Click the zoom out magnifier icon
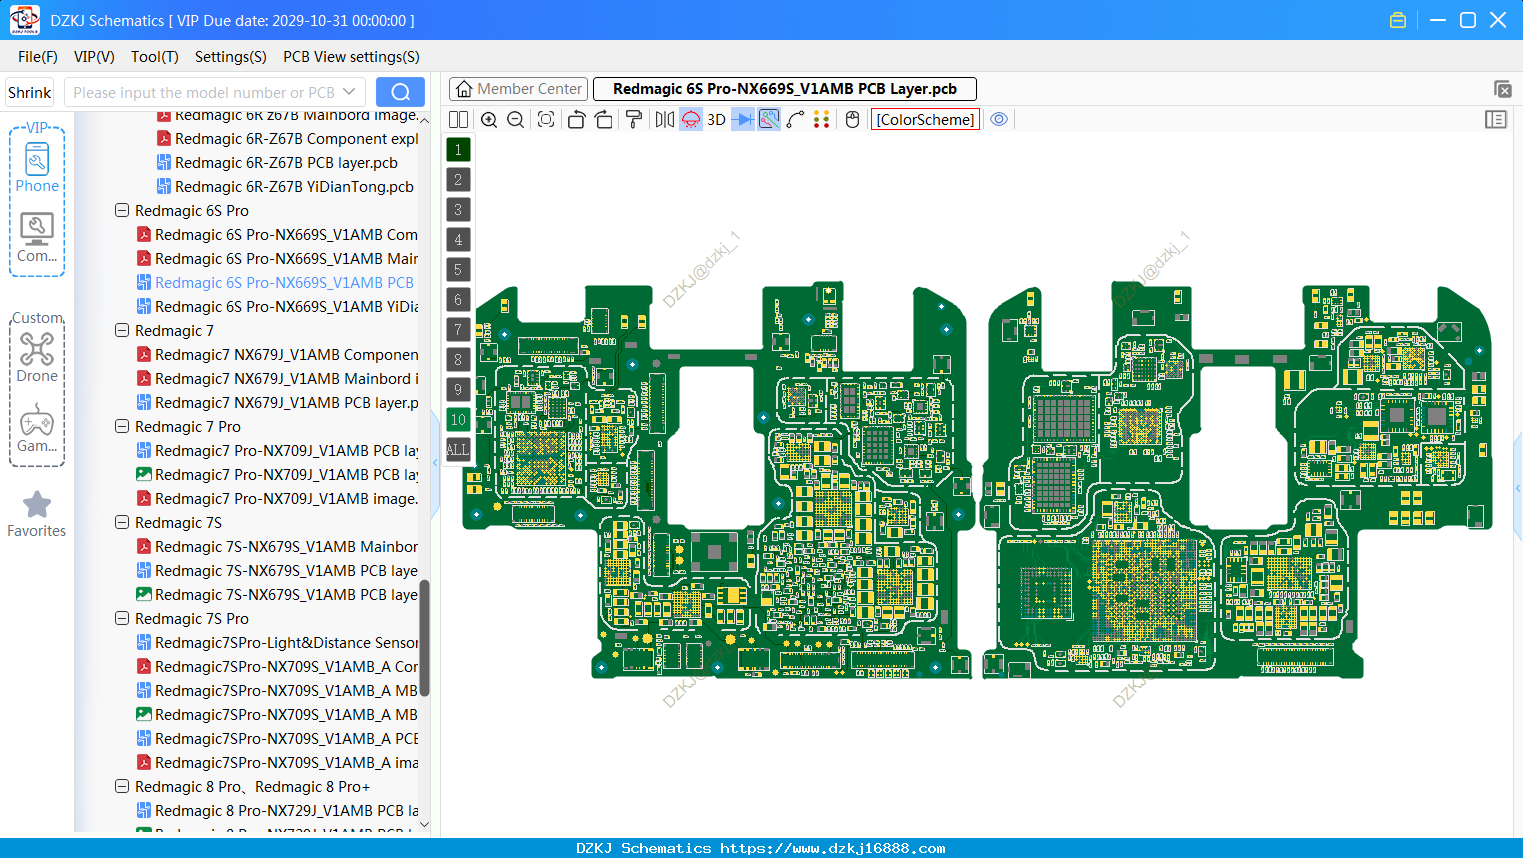This screenshot has height=858, width=1523. click(515, 120)
